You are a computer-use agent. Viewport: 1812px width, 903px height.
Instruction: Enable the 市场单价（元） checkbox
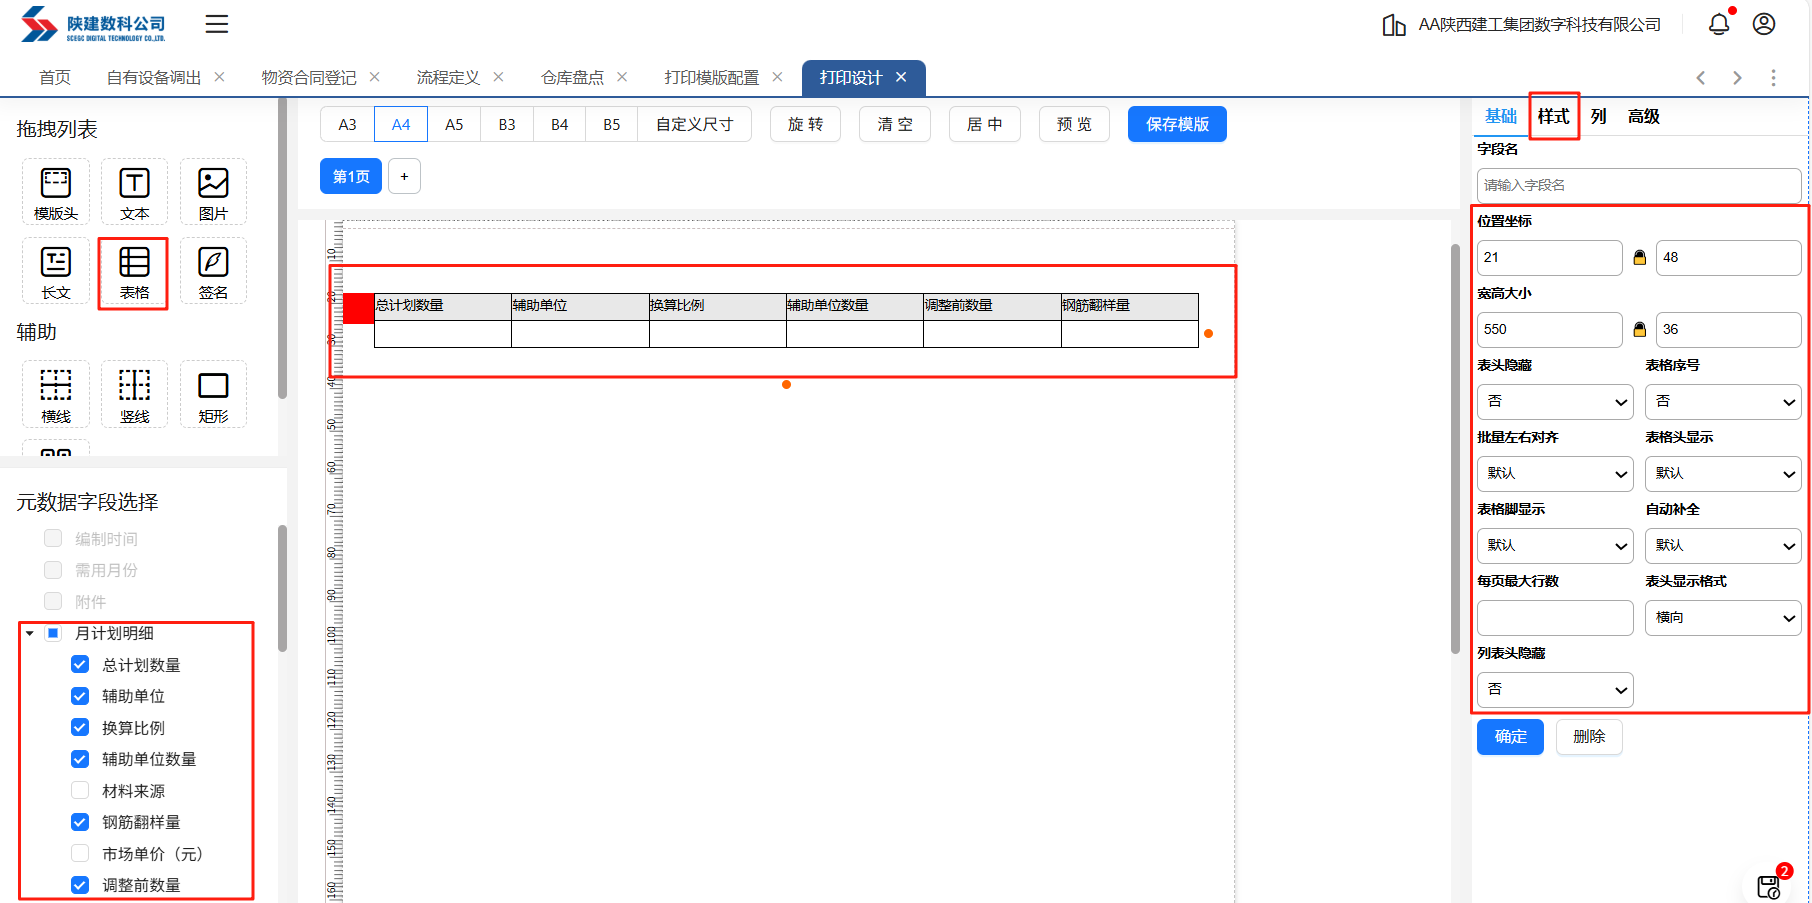[81, 854]
